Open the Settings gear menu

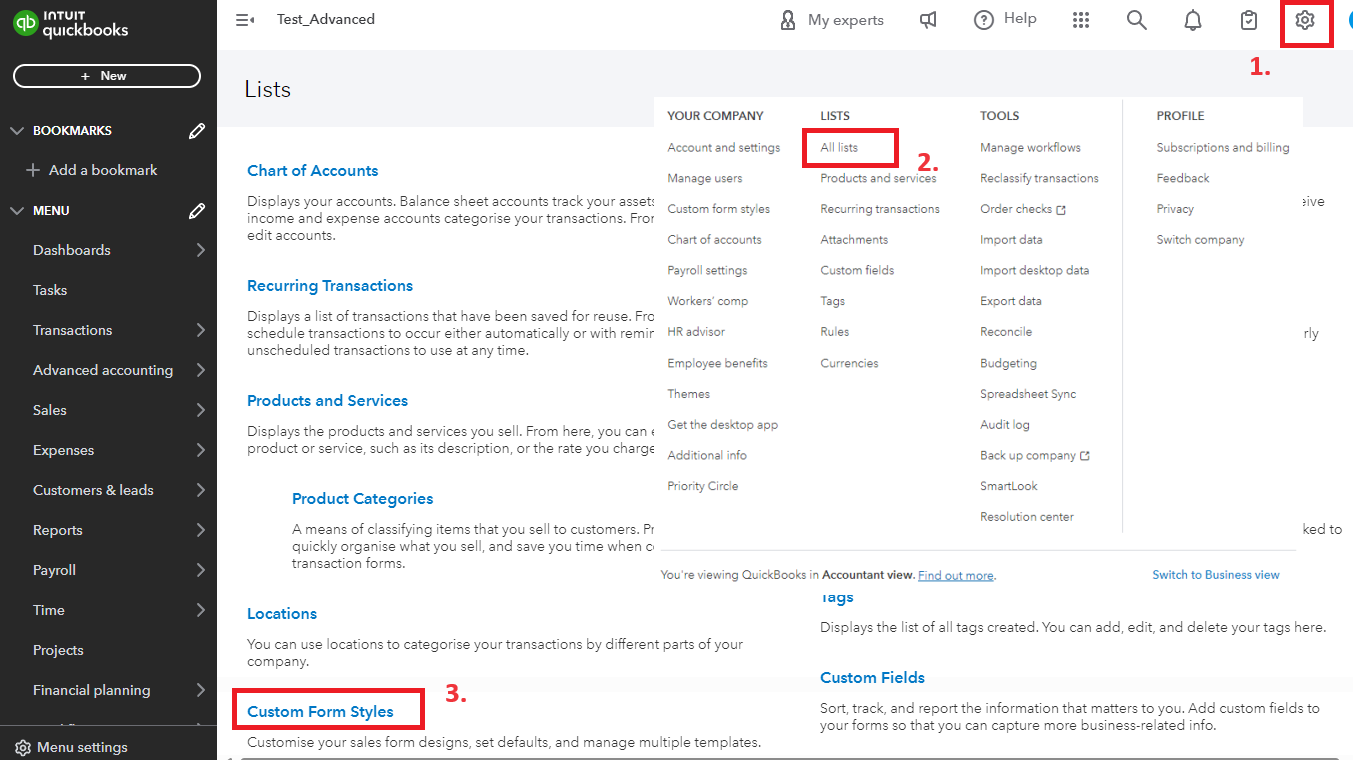click(x=1306, y=19)
